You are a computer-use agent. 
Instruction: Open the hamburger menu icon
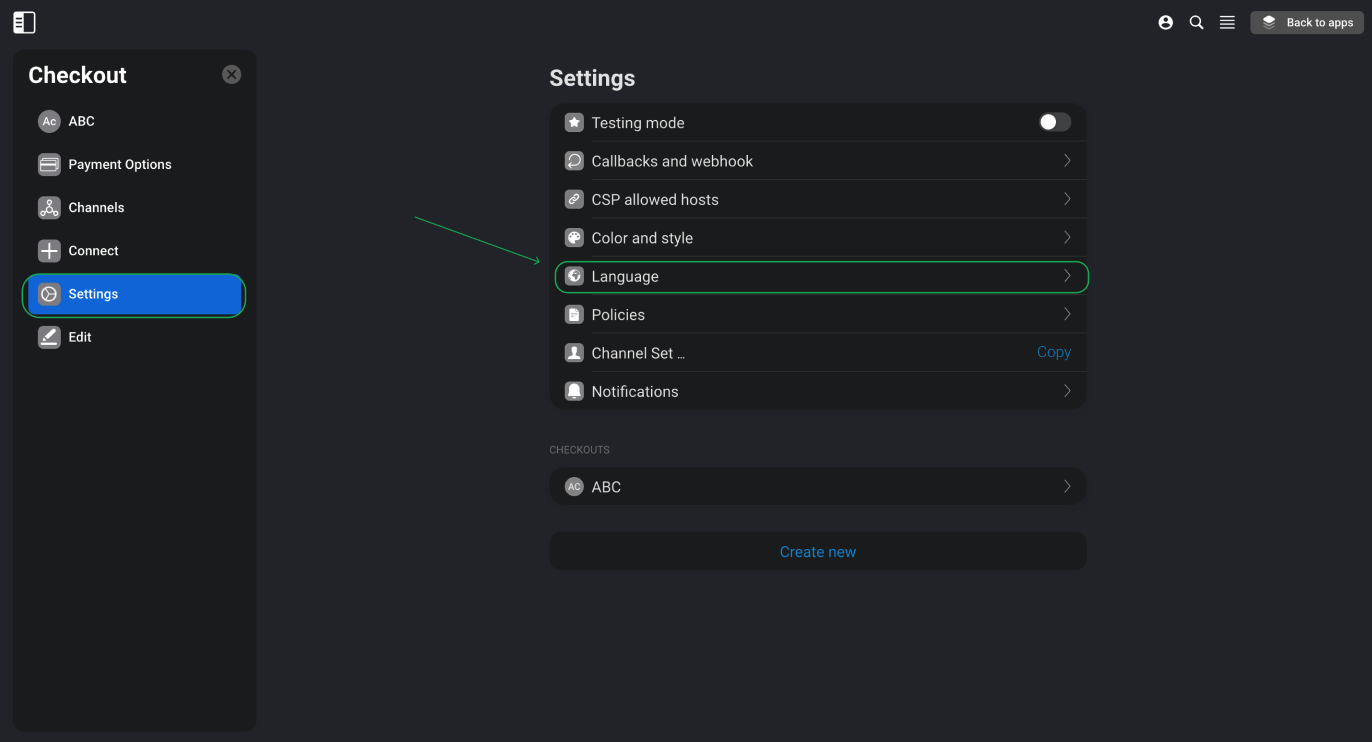(x=1227, y=22)
